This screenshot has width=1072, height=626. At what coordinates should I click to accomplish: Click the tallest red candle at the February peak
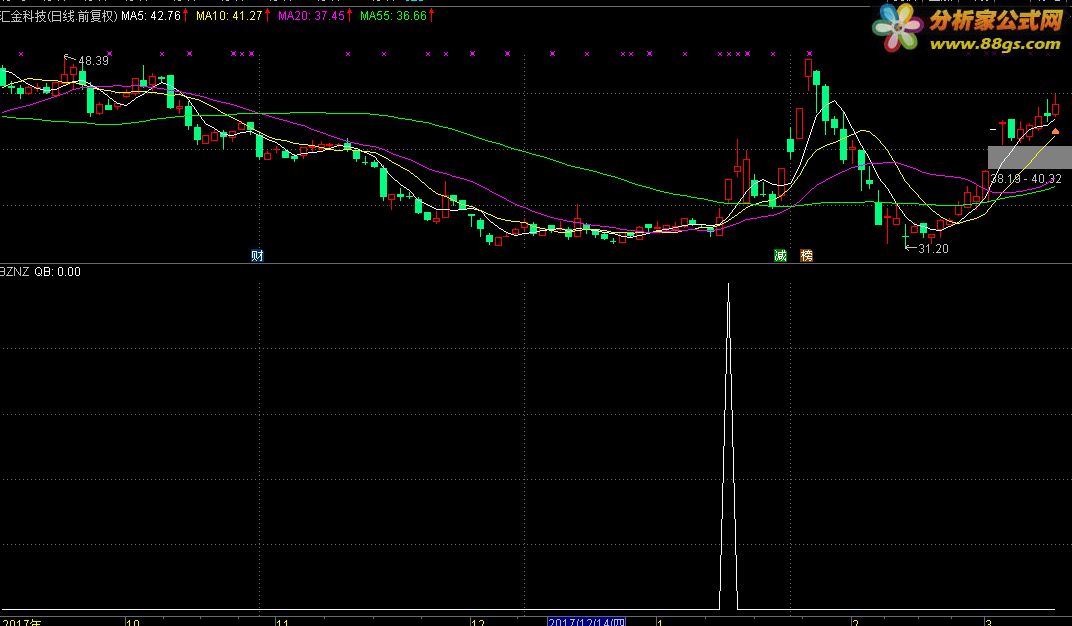808,70
